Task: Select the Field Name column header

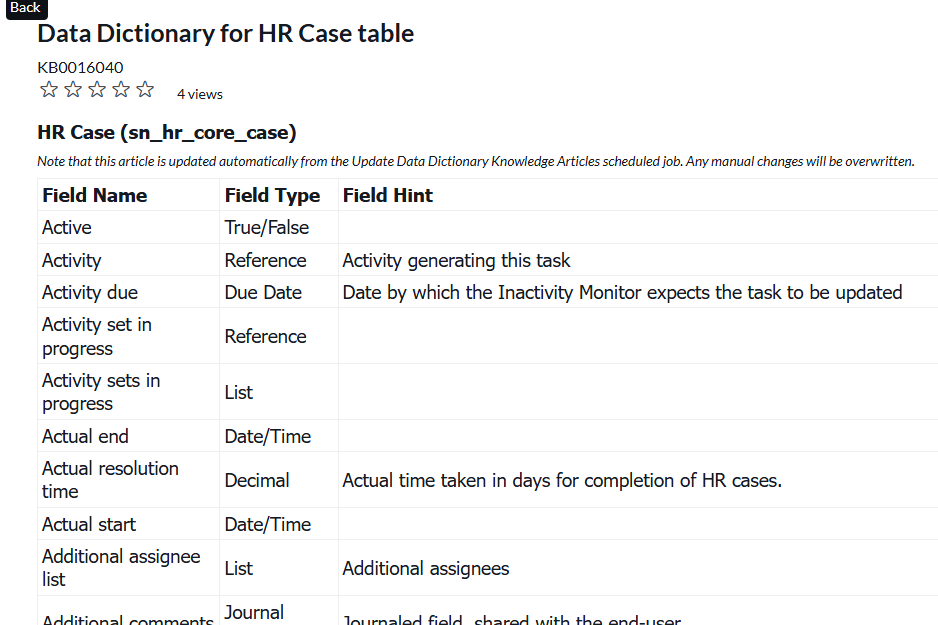Action: point(94,195)
